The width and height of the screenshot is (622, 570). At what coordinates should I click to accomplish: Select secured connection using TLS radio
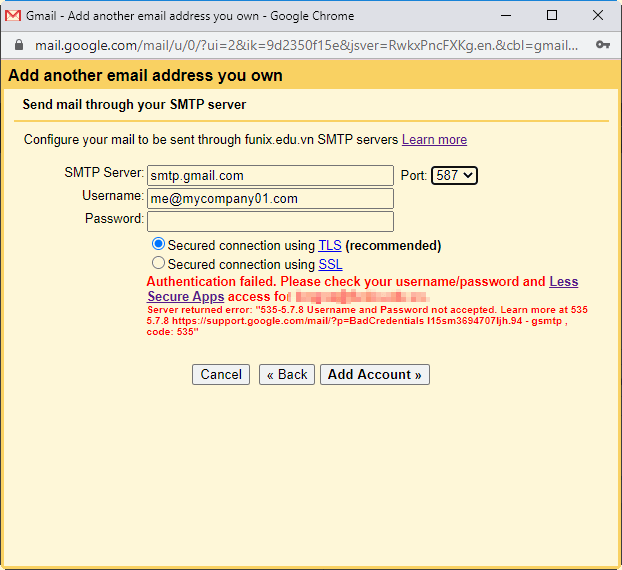click(x=158, y=244)
